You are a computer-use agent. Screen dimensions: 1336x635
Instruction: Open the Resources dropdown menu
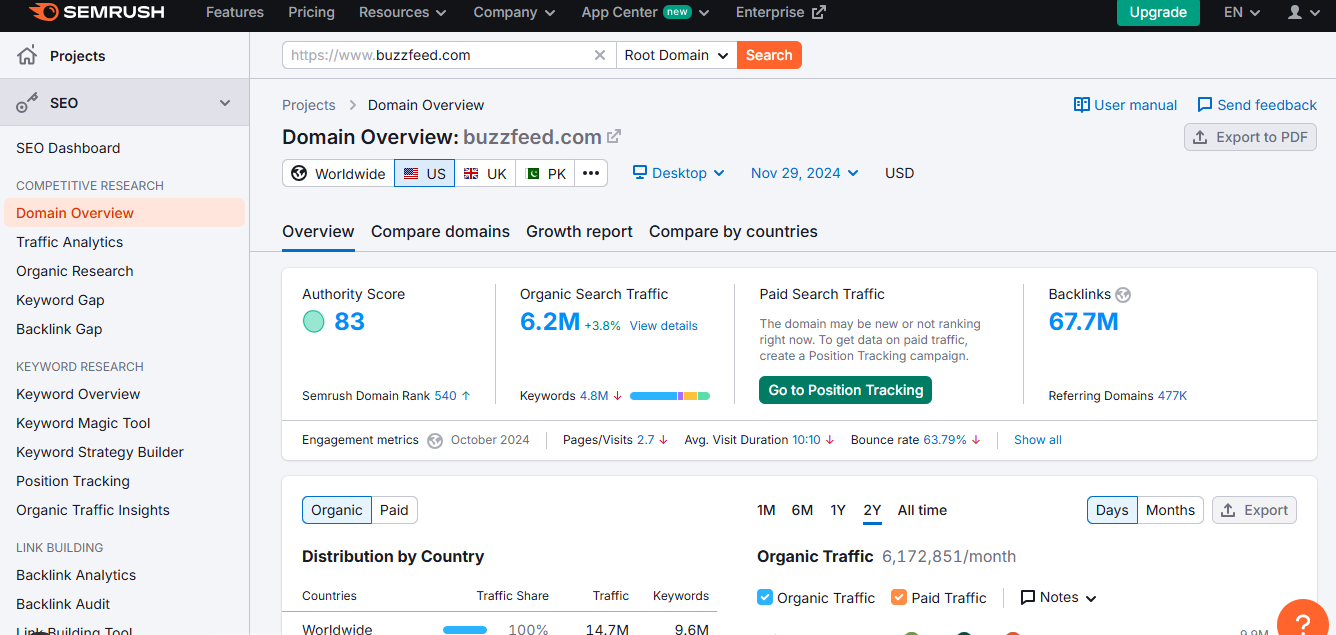point(401,13)
